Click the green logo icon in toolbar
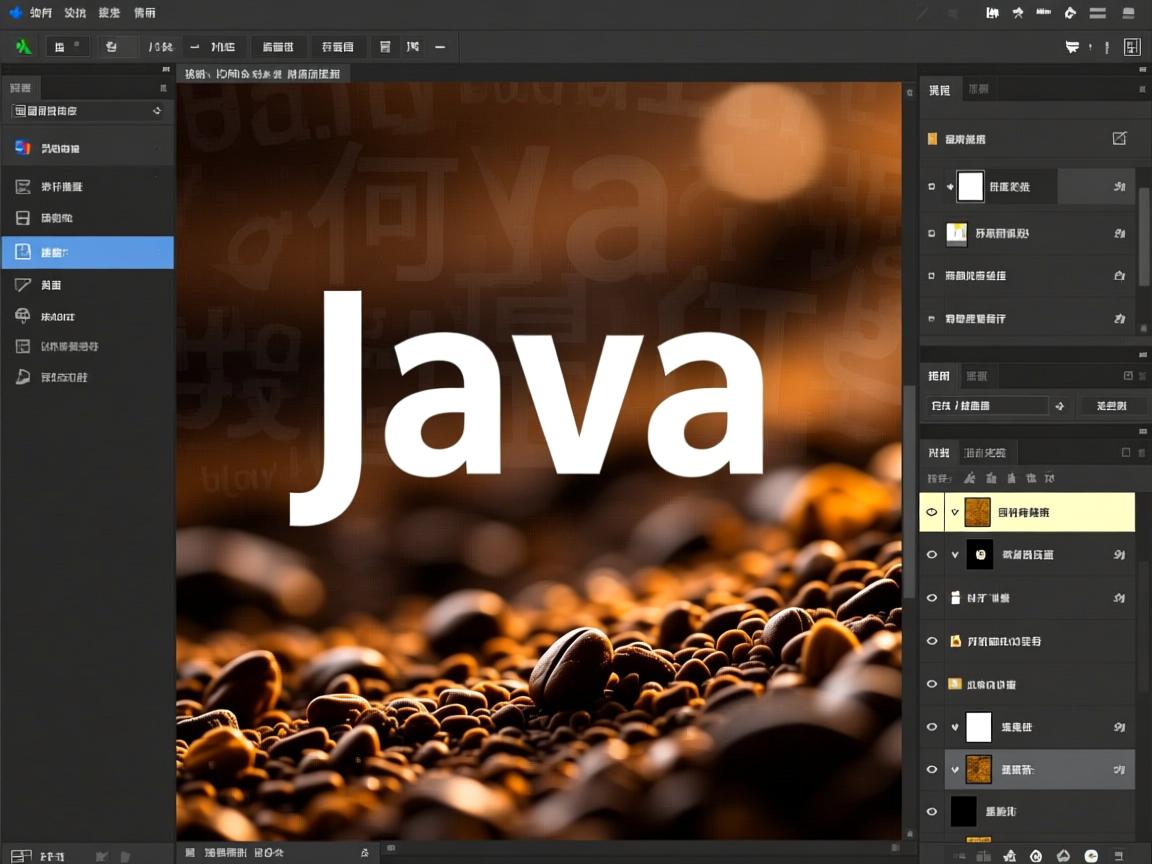This screenshot has height=864, width=1152. click(x=23, y=47)
